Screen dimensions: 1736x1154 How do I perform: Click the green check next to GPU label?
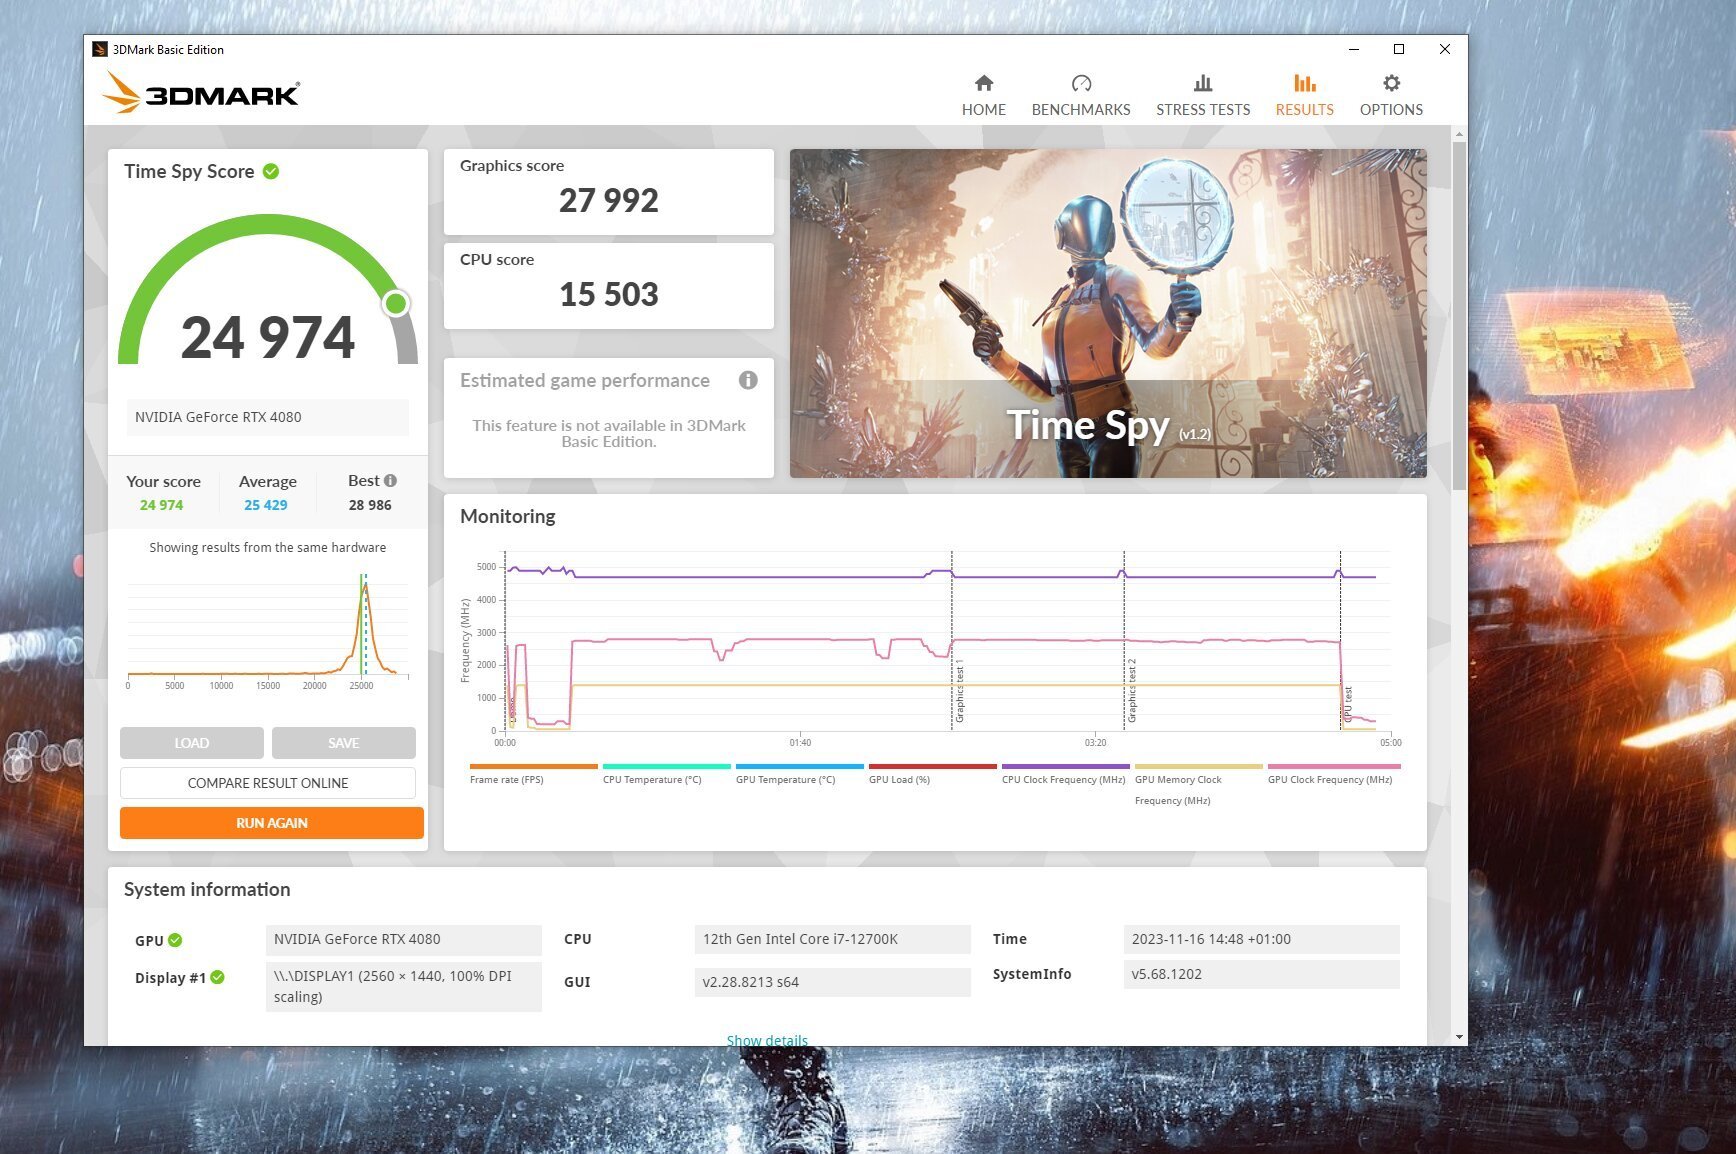tap(175, 940)
